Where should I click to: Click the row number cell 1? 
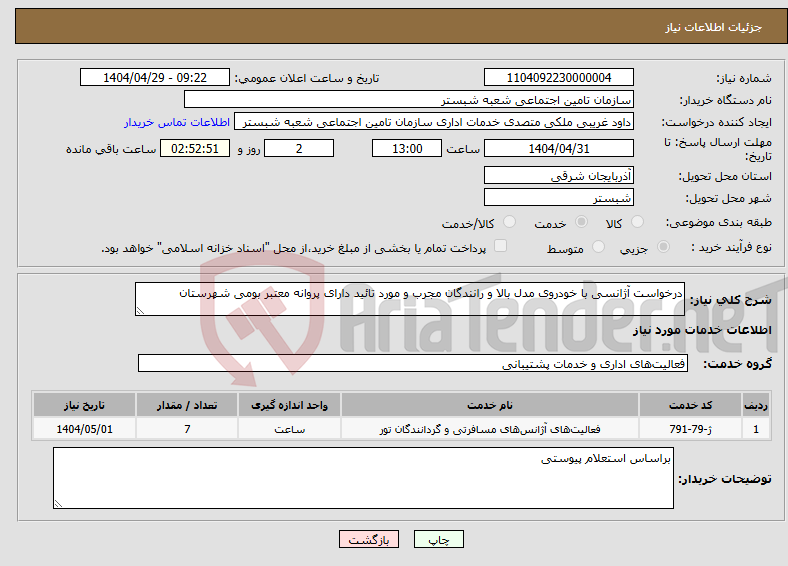(x=756, y=429)
